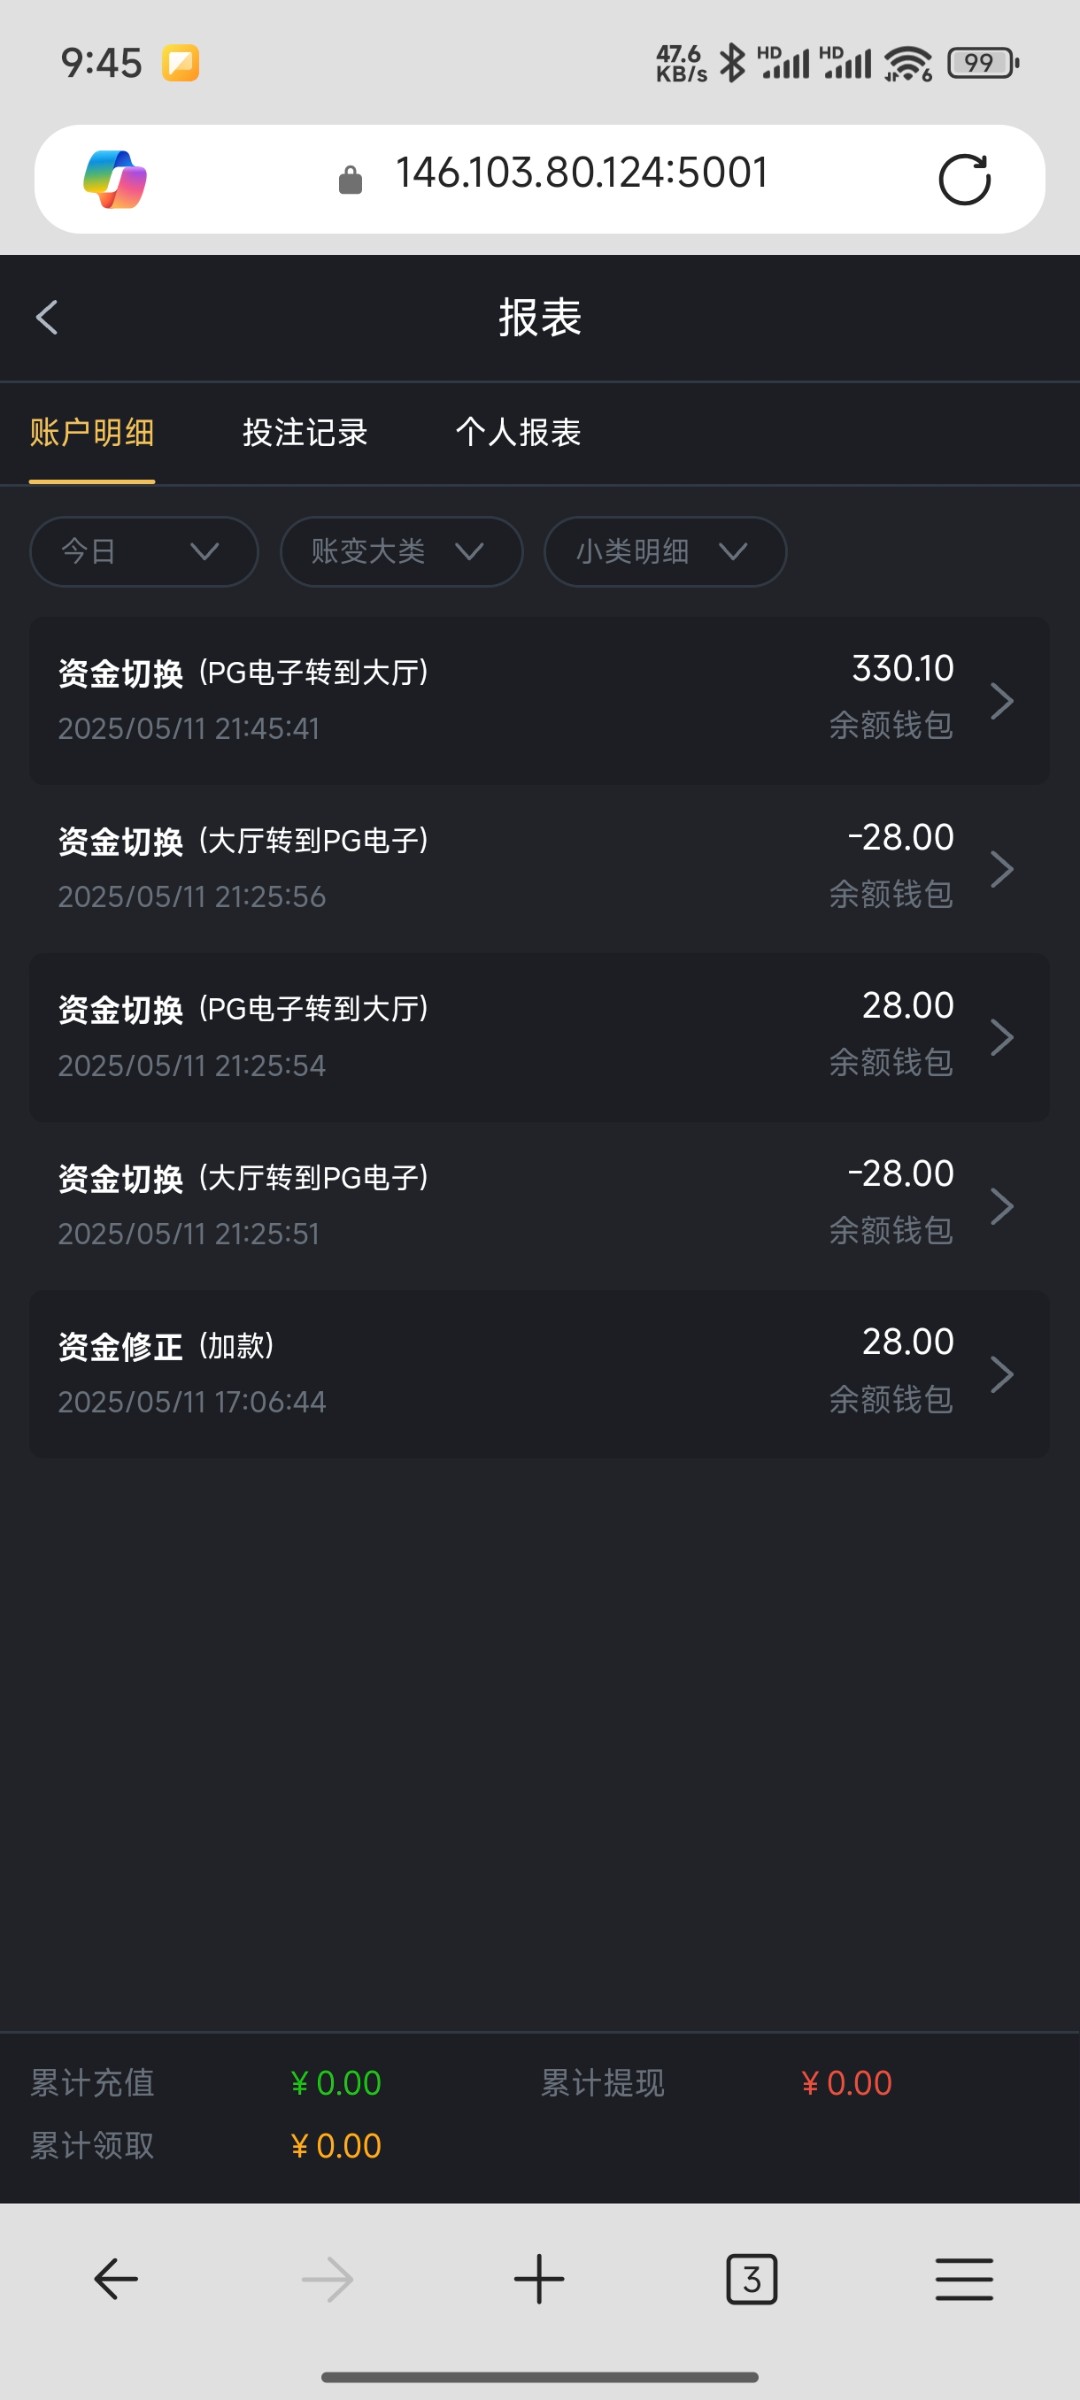Tap the lock icon beside the URL
The width and height of the screenshot is (1080, 2400).
[350, 180]
